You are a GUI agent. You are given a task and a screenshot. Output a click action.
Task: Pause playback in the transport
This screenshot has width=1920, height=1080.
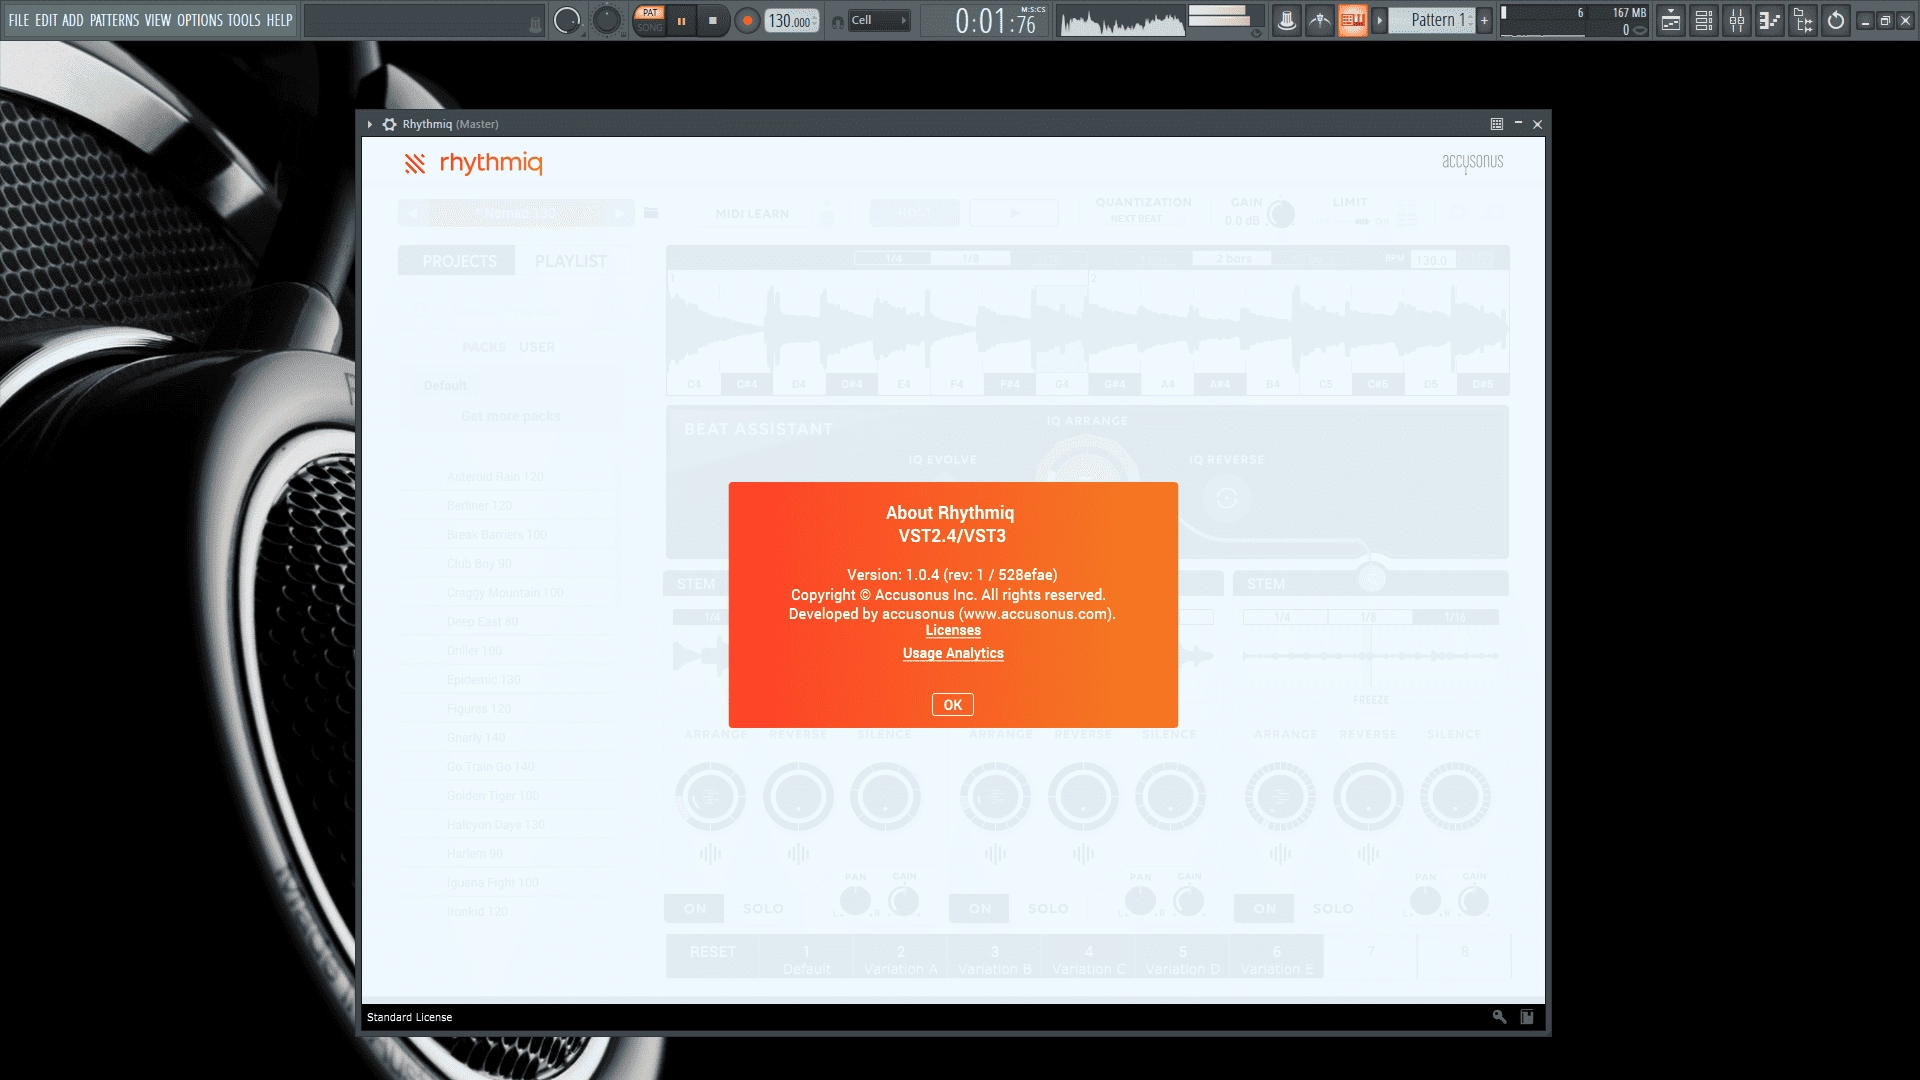pos(682,21)
